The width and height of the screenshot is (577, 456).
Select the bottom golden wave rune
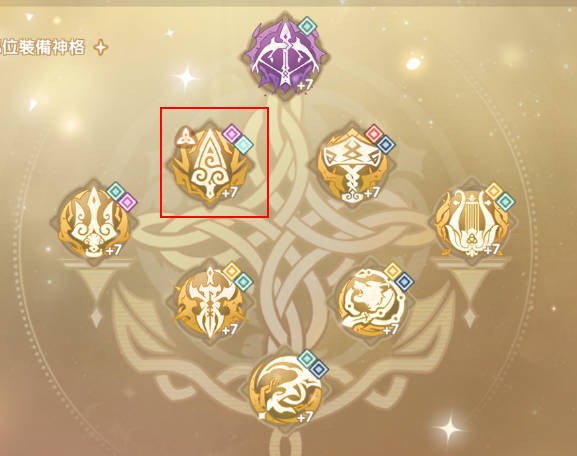[x=285, y=389]
